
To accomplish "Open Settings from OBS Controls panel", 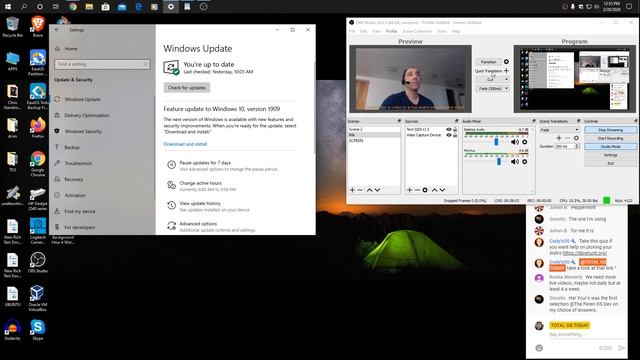I will 610,155.
